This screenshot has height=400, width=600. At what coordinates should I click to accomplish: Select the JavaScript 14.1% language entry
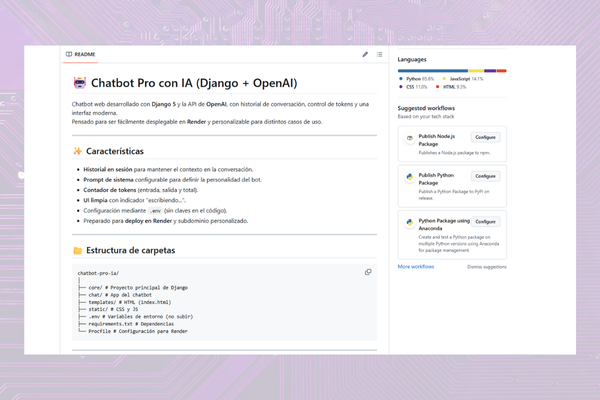pyautogui.click(x=463, y=79)
